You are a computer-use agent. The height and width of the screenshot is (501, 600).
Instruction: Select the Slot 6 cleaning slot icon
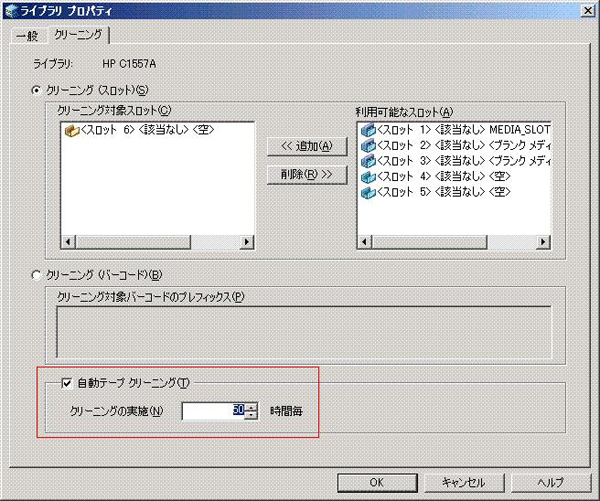71,130
